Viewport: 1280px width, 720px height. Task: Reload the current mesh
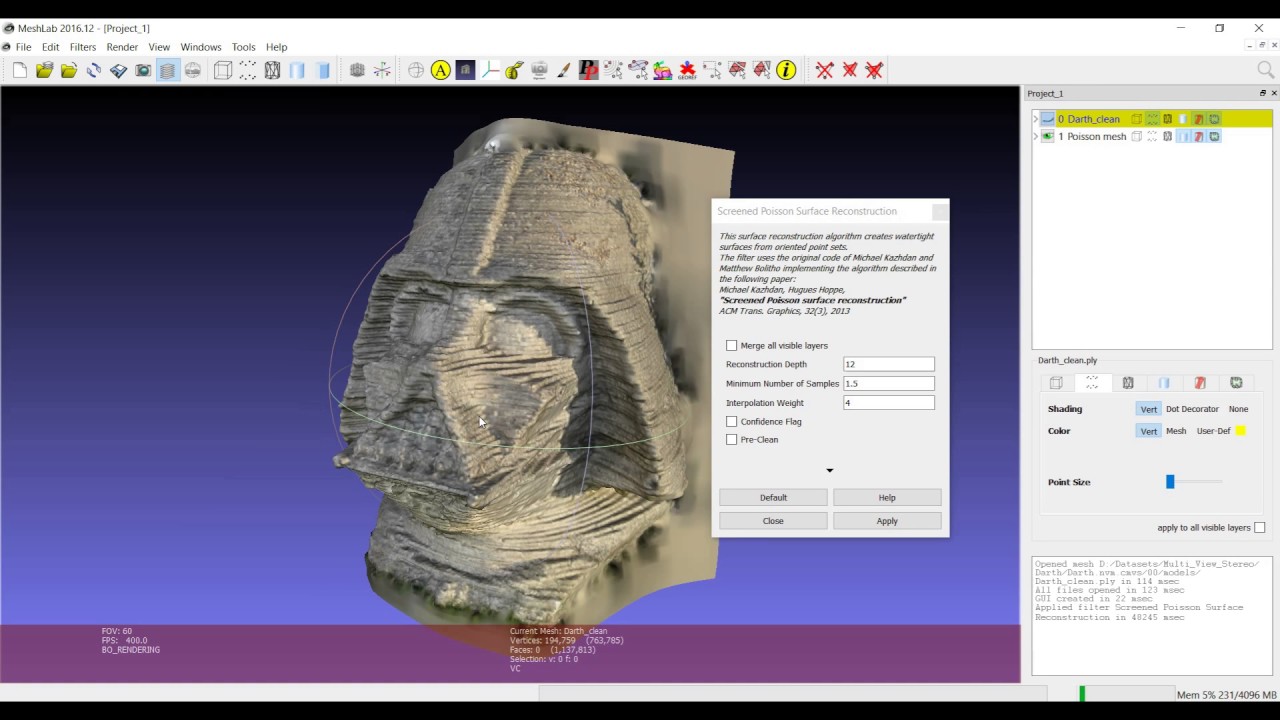[x=94, y=70]
